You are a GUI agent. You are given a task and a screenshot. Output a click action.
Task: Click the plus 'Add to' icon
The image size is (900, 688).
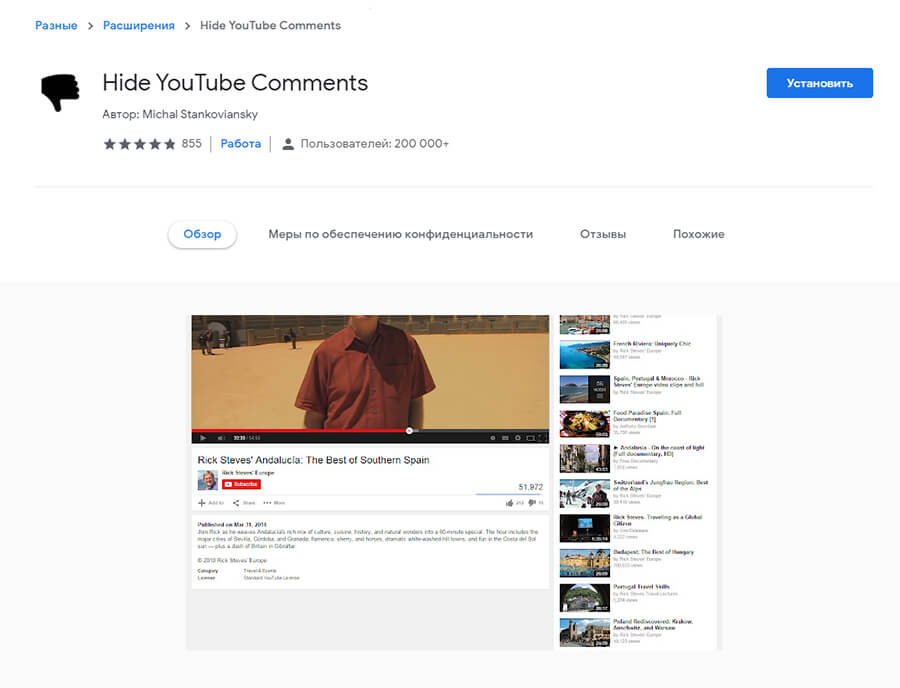click(x=201, y=503)
